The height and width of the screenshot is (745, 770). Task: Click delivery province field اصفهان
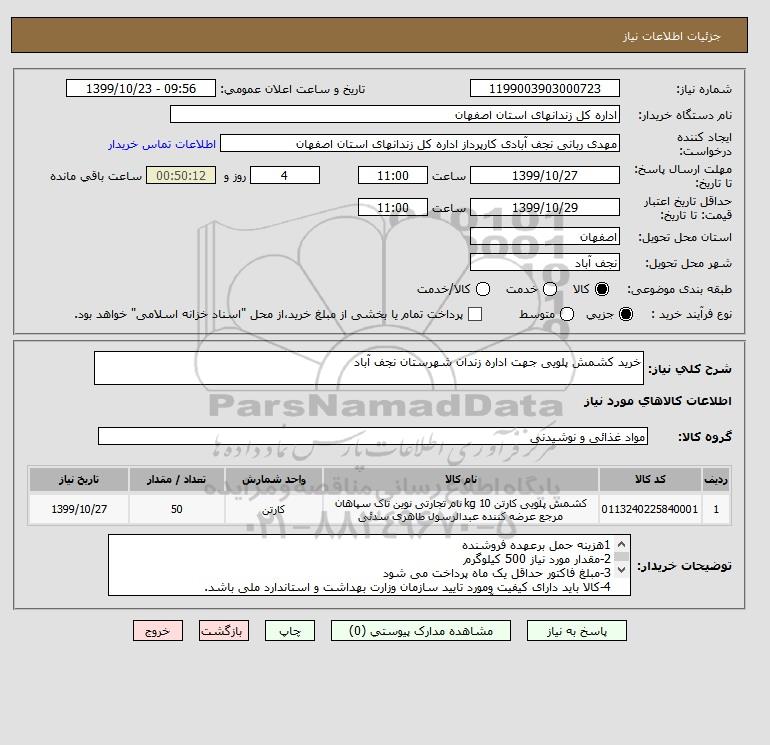click(545, 237)
